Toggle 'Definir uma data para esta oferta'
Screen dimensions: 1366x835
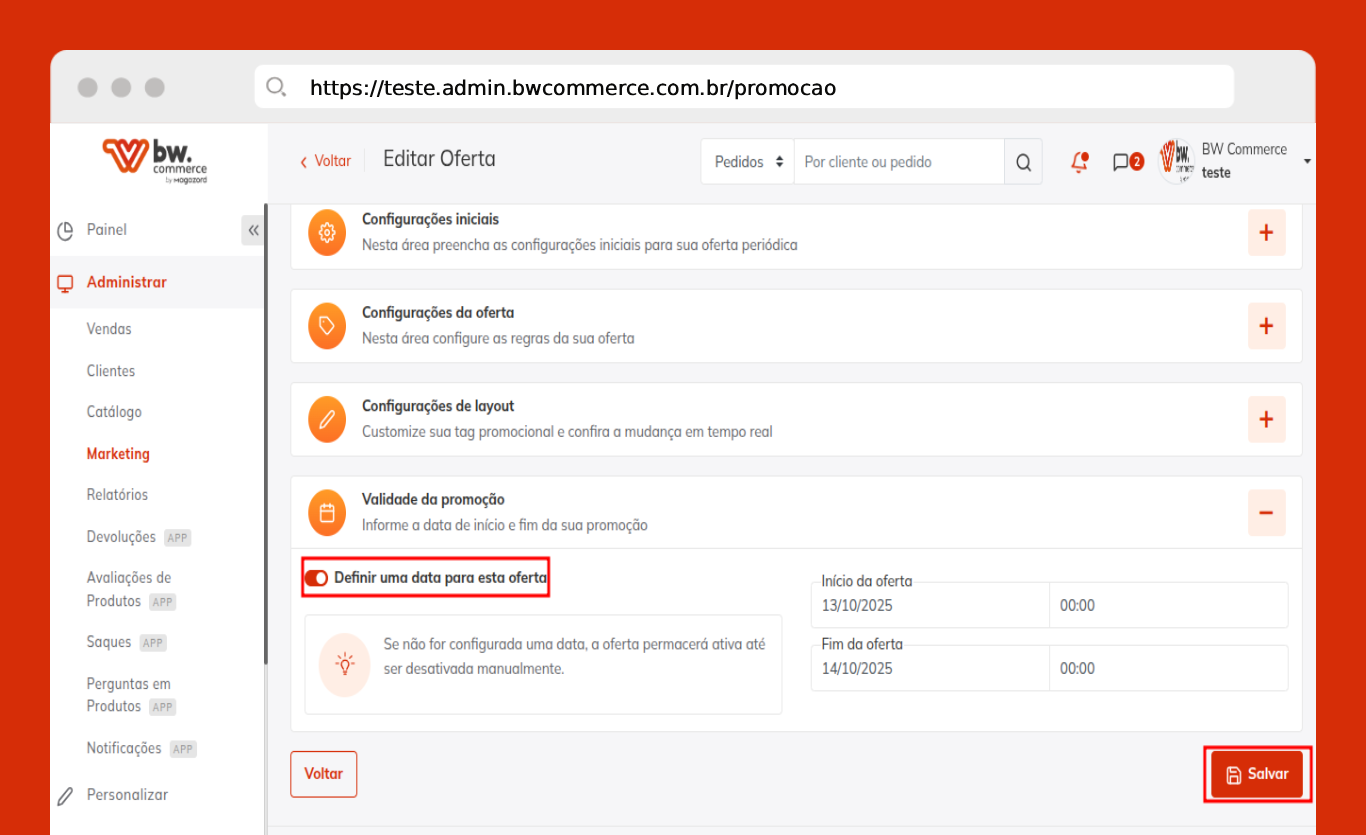[x=317, y=578]
